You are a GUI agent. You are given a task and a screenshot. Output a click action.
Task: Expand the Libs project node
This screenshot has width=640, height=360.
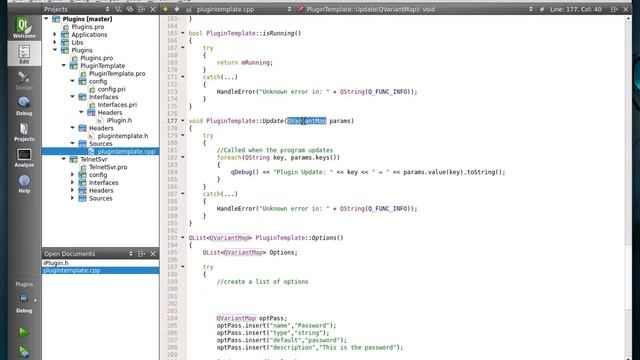coord(55,42)
